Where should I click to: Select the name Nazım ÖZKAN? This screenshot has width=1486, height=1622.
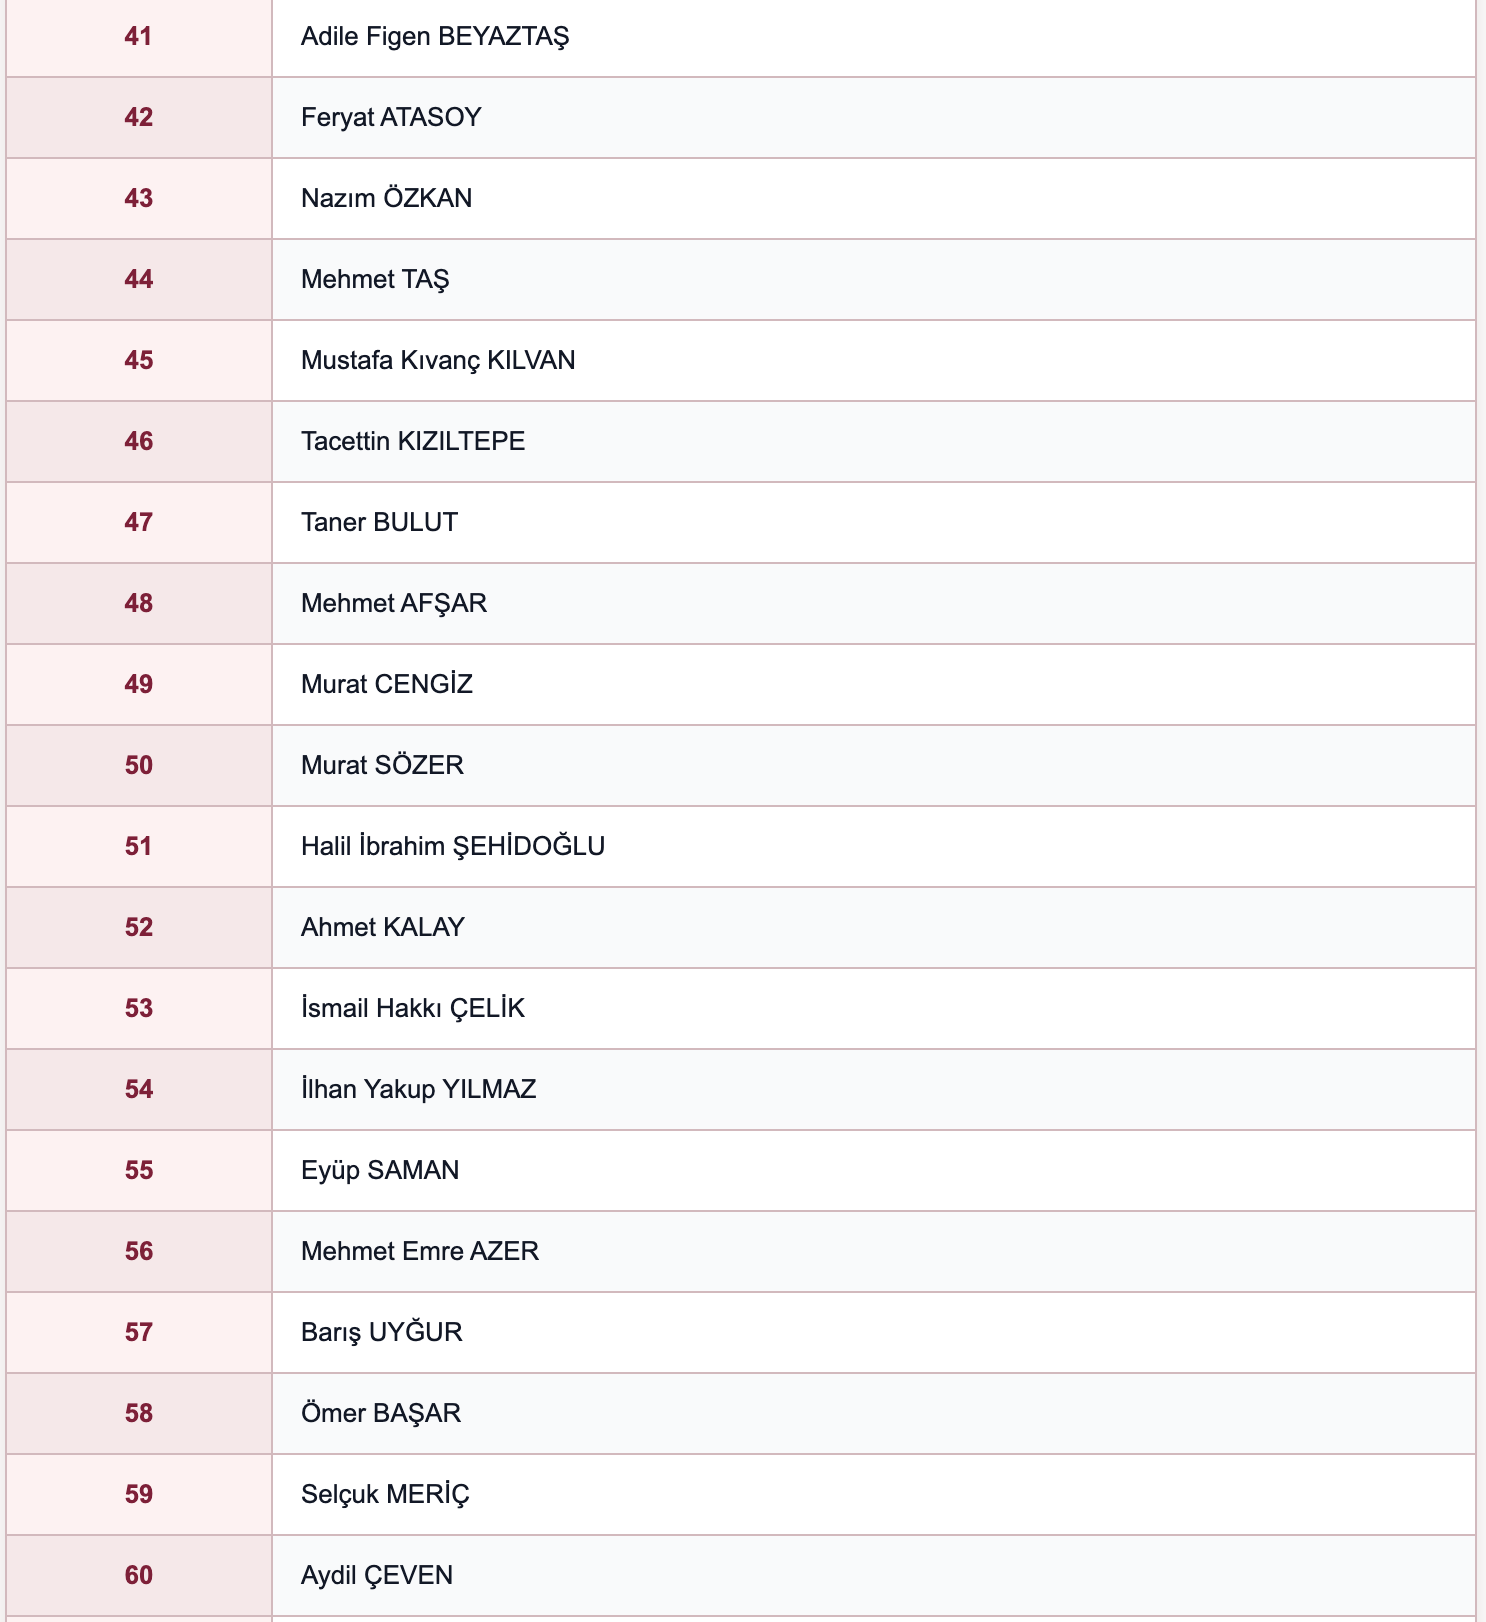click(386, 198)
